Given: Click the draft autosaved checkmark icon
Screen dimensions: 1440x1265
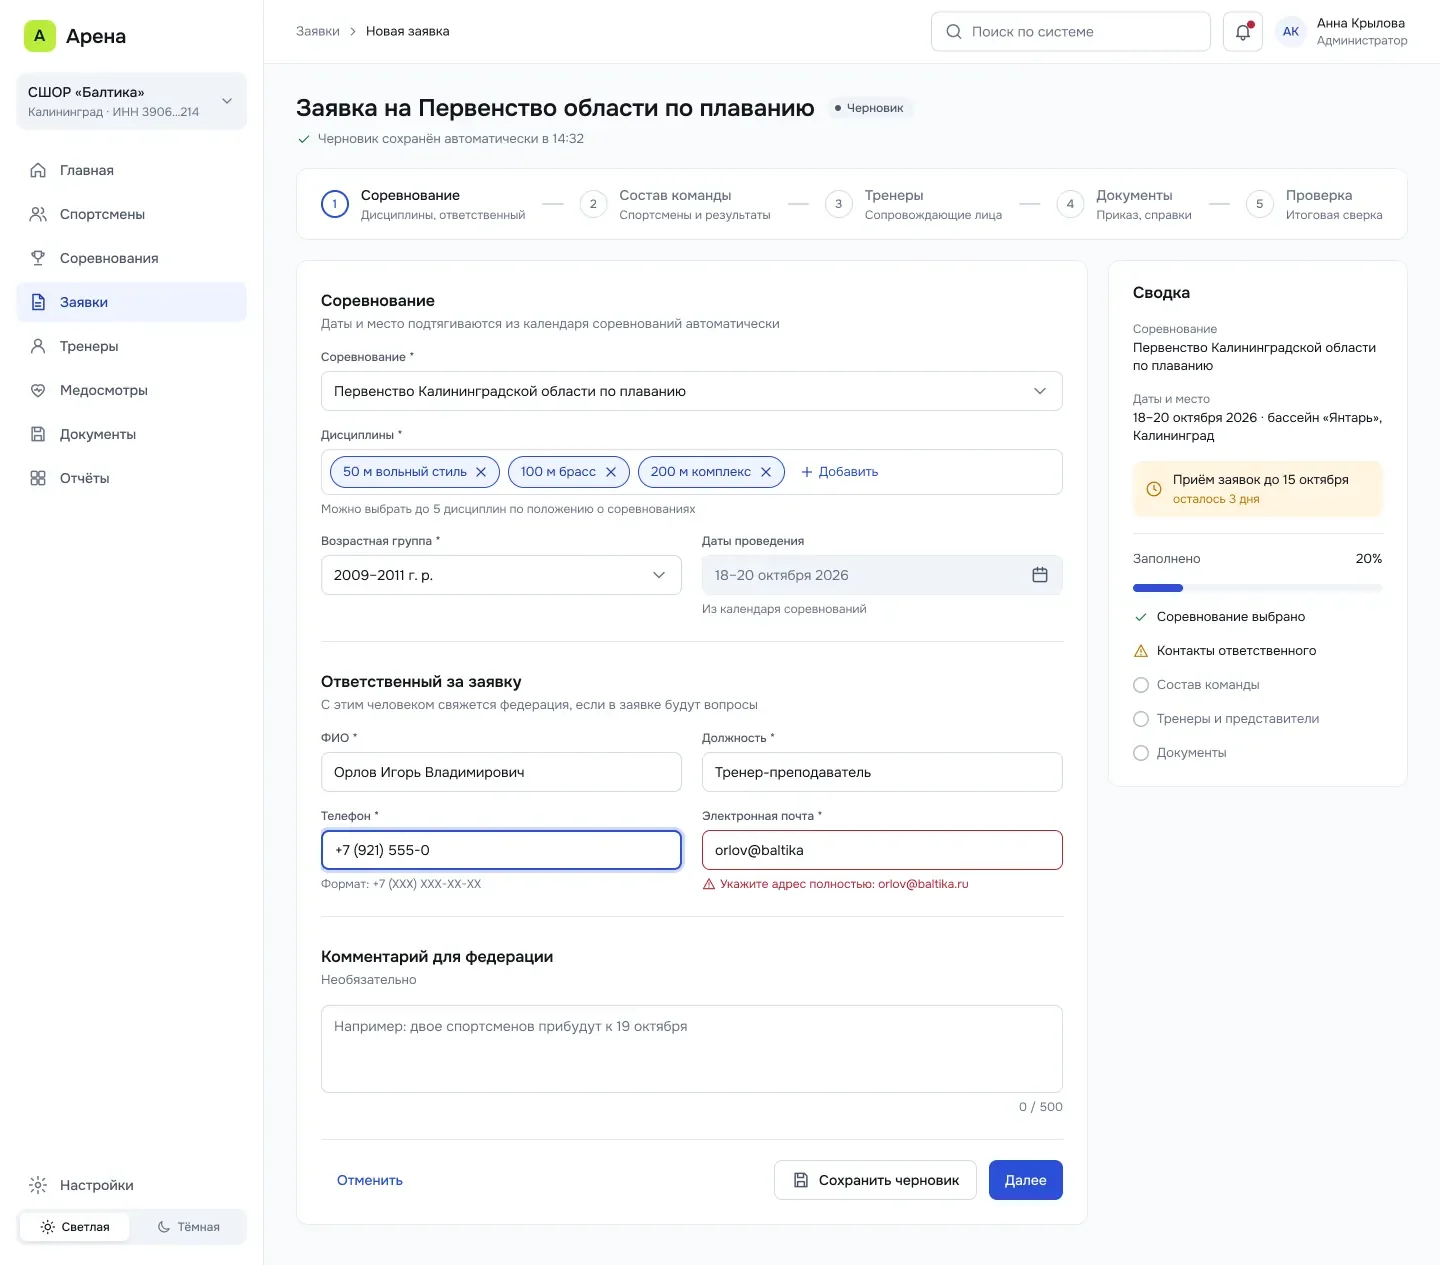Looking at the screenshot, I should coord(304,139).
